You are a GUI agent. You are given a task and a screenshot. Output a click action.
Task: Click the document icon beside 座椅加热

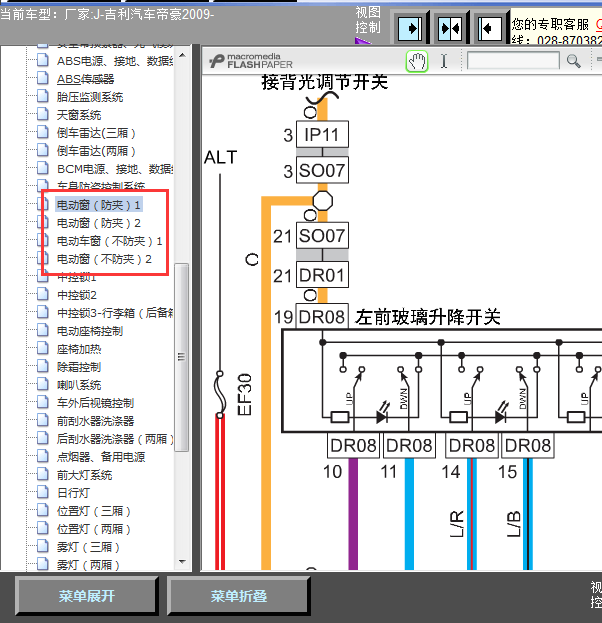click(x=43, y=348)
